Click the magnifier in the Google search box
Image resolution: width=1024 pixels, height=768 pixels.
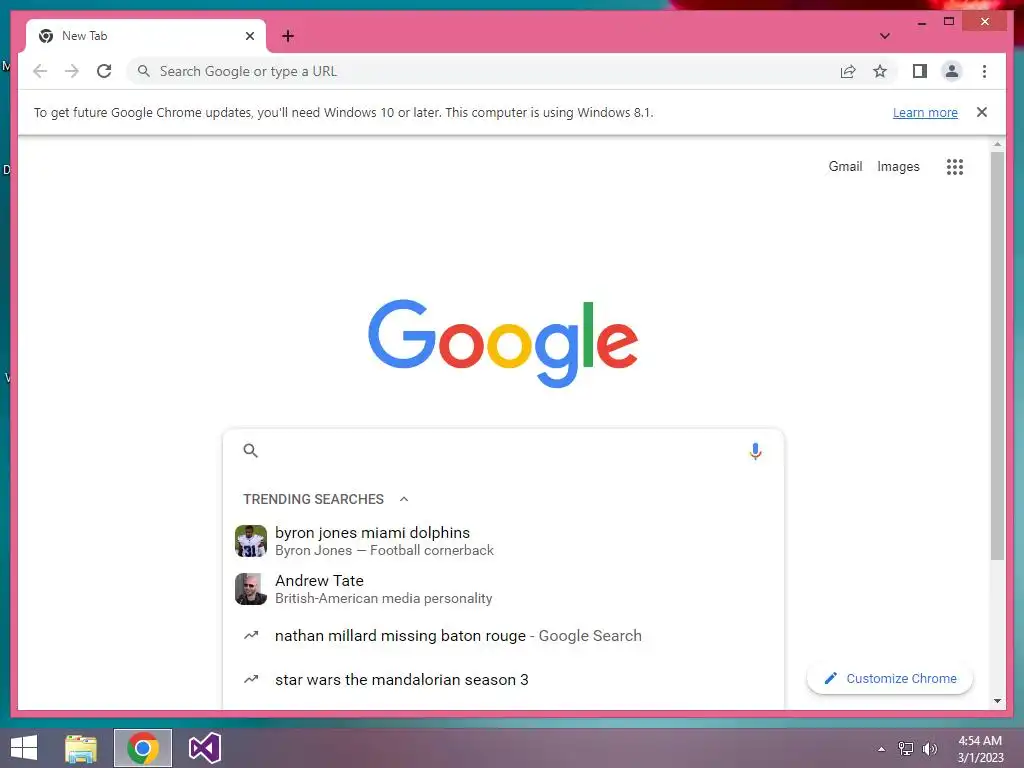(251, 451)
